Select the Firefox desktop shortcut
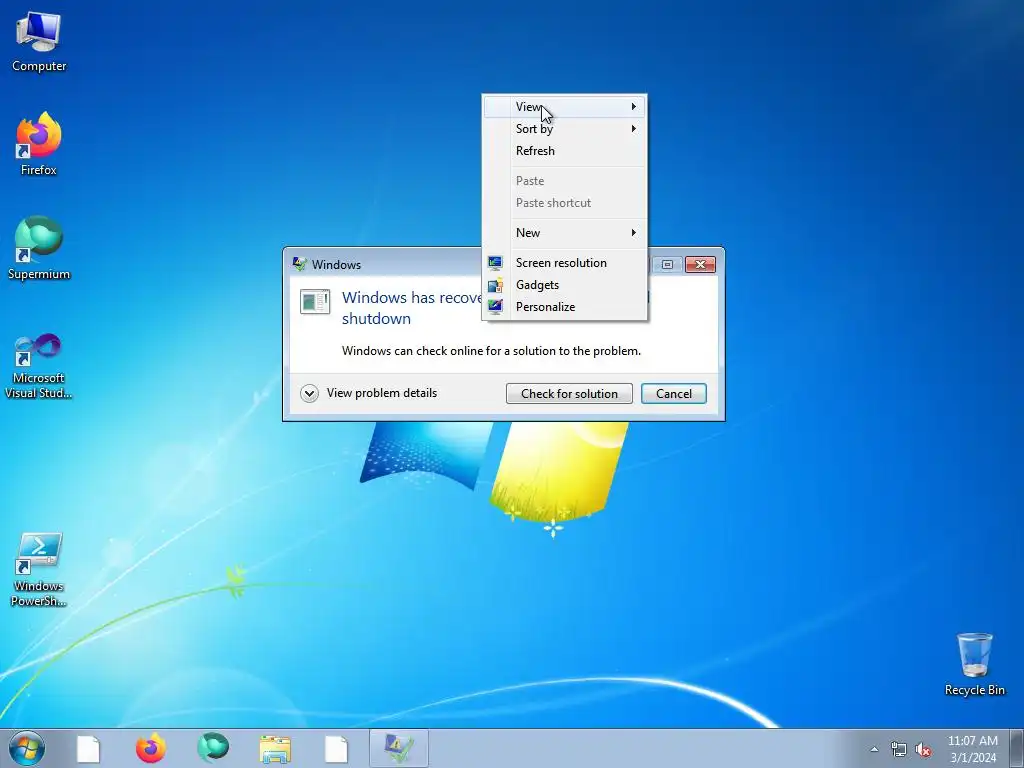This screenshot has width=1024, height=768. point(39,144)
